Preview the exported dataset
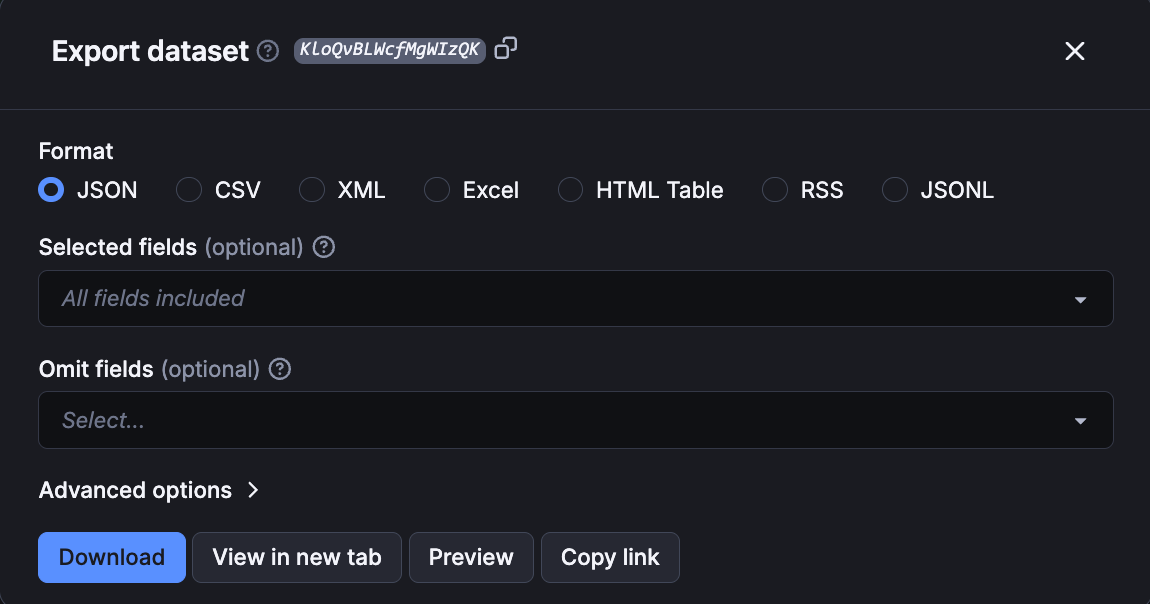The height and width of the screenshot is (604, 1150). (471, 557)
